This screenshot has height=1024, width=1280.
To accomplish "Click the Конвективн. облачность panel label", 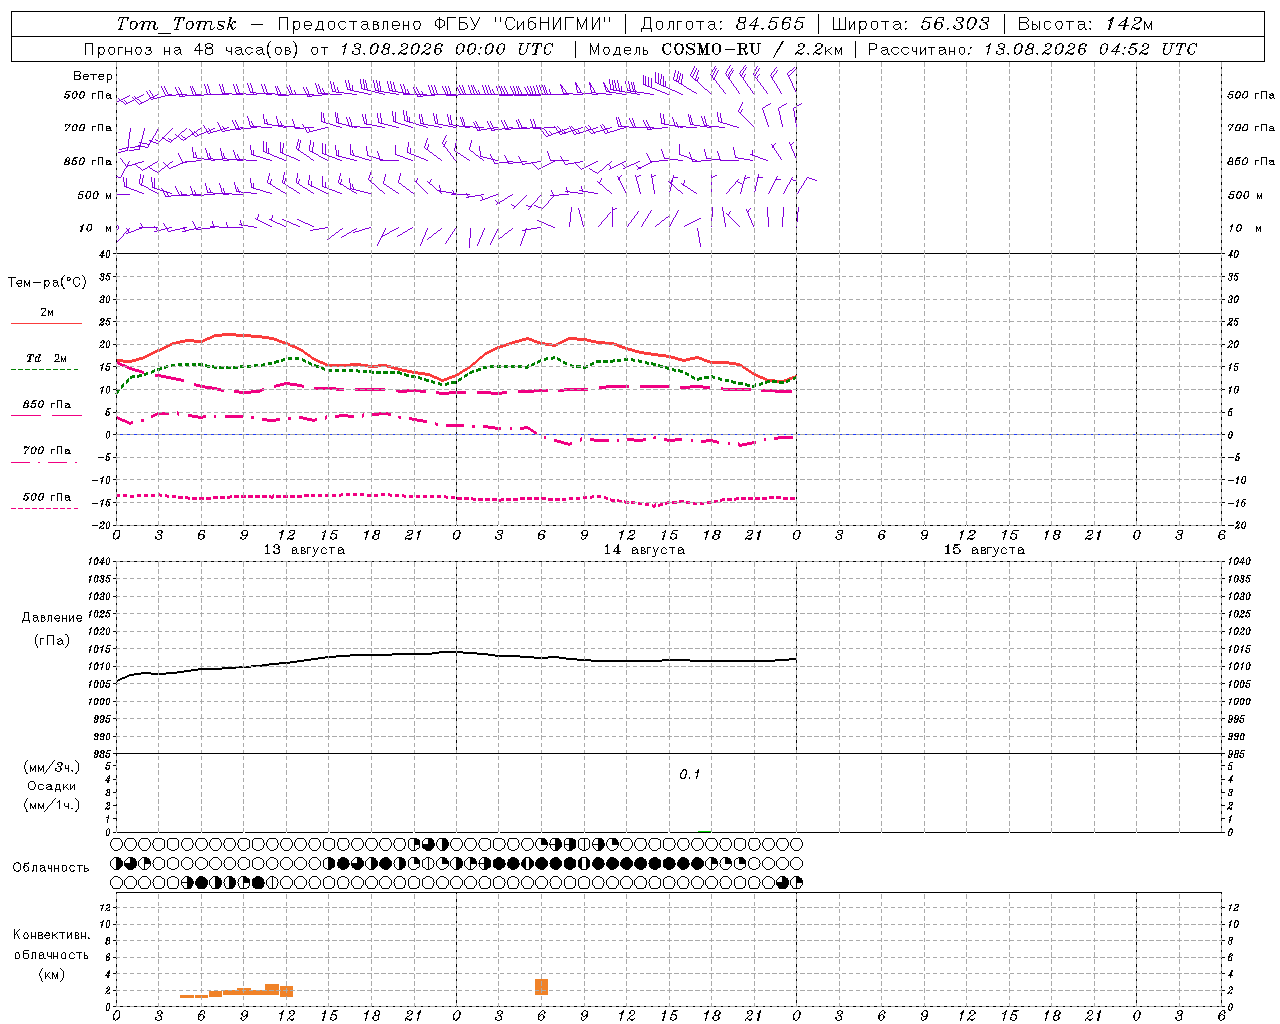I will (51, 954).
